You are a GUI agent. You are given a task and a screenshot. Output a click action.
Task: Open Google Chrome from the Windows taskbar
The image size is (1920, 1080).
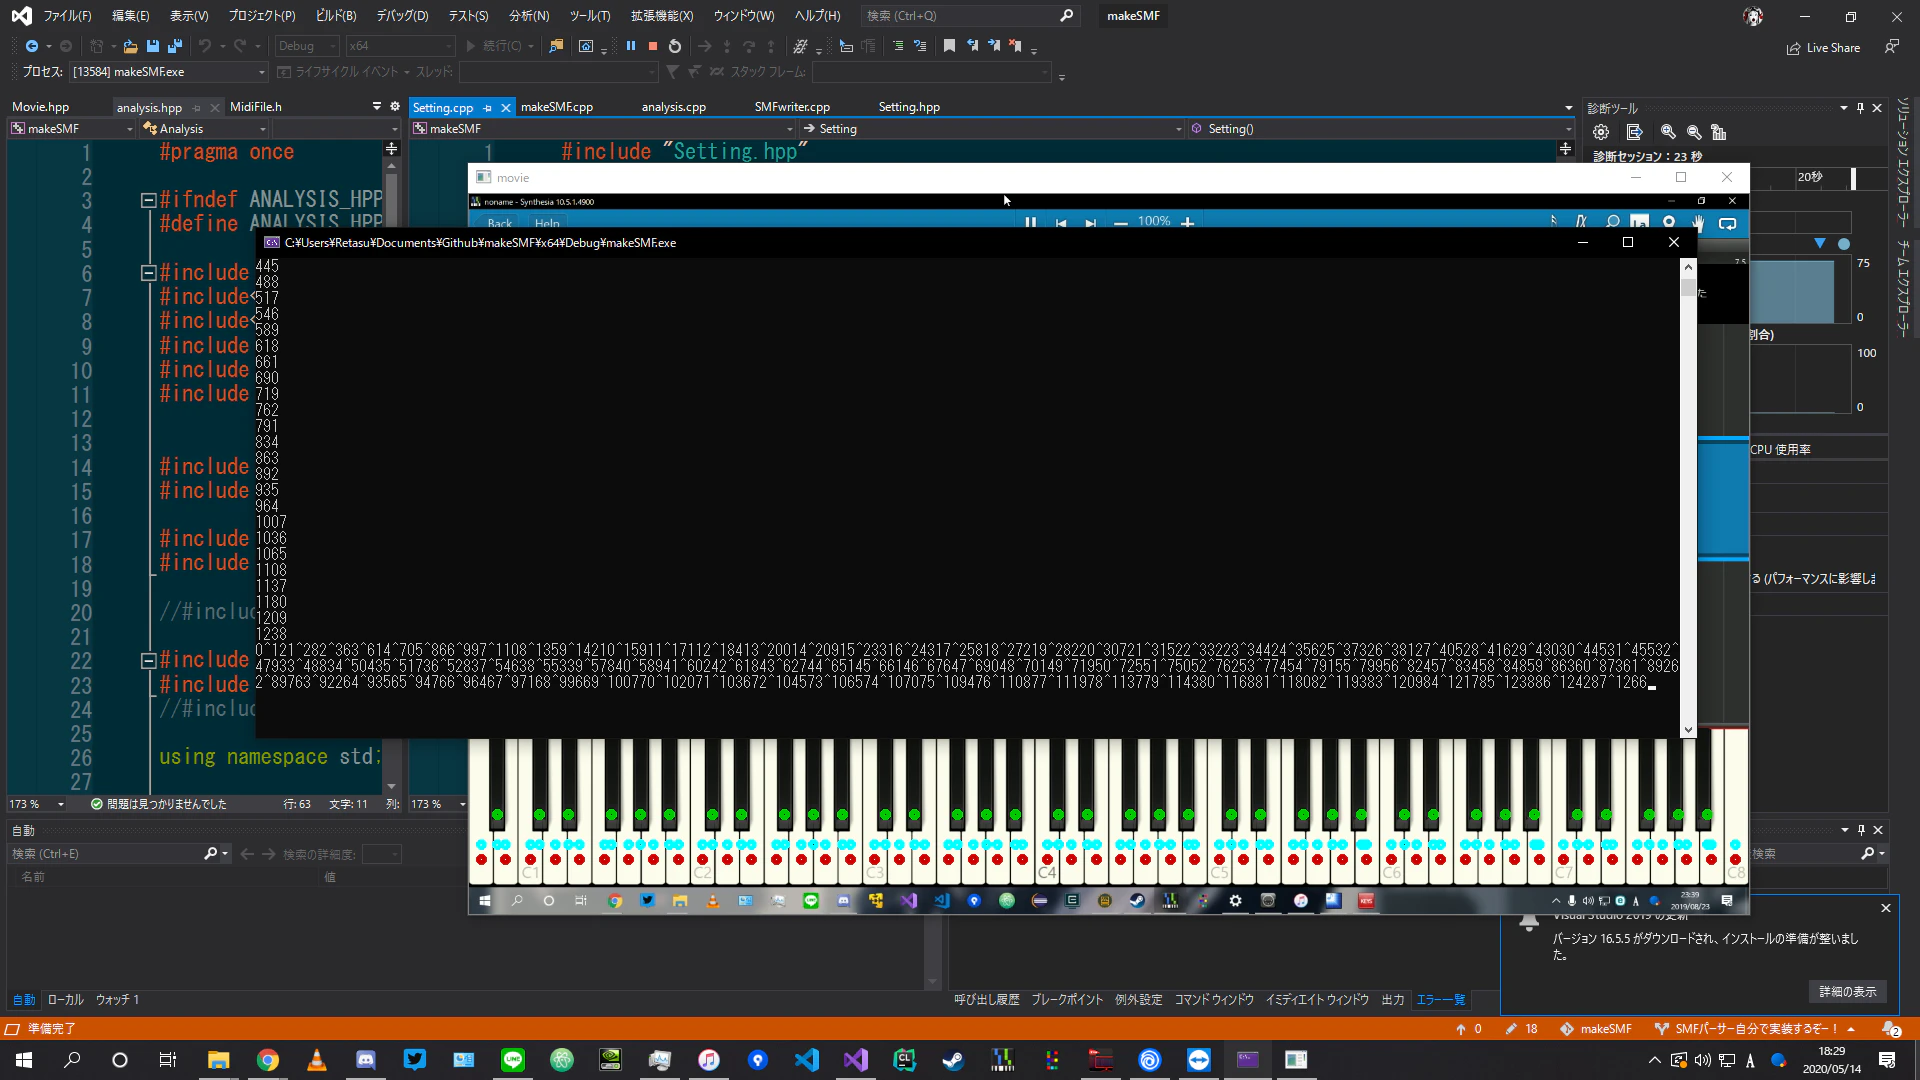pyautogui.click(x=268, y=1060)
